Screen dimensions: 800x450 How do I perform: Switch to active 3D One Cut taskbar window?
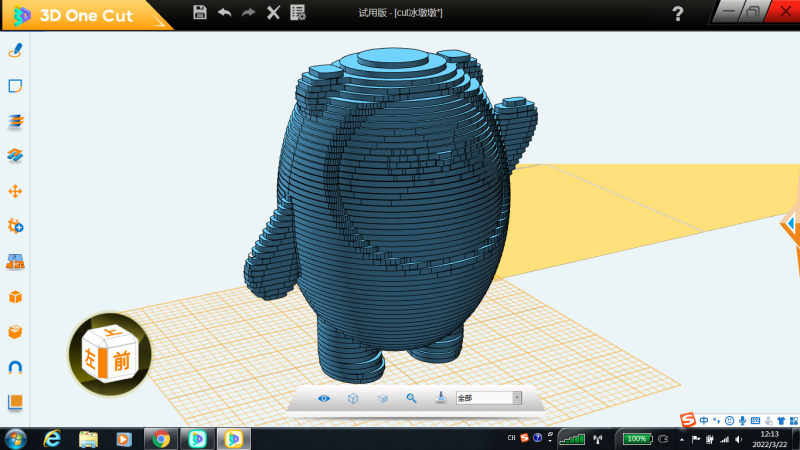click(234, 439)
